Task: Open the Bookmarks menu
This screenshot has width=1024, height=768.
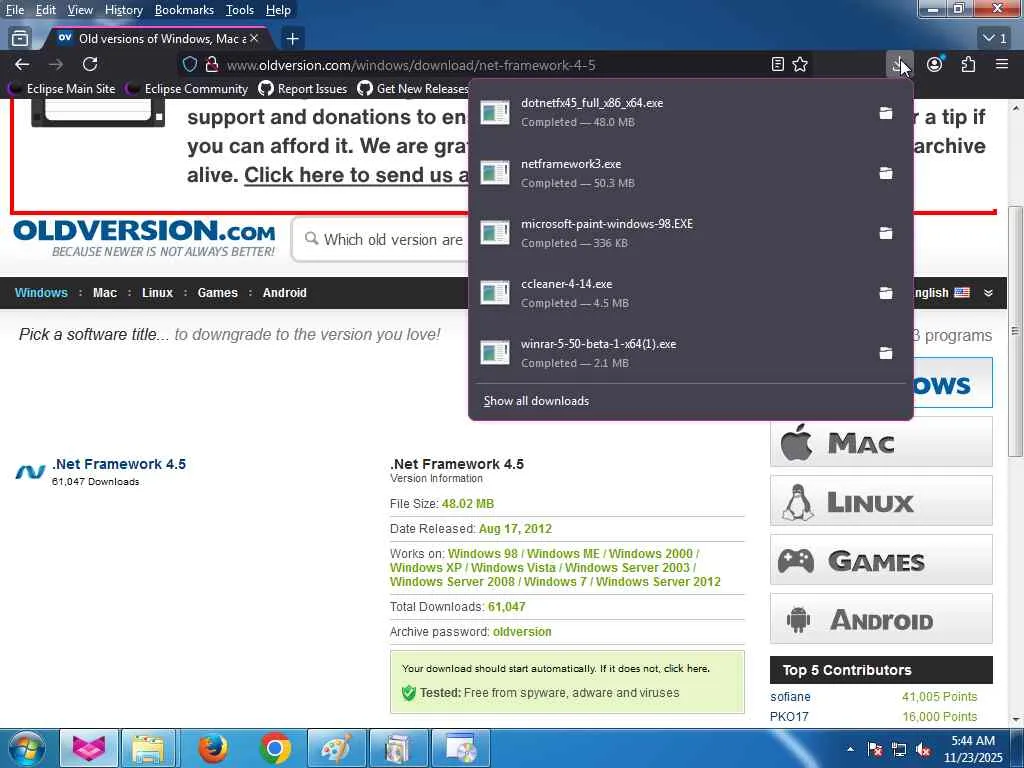Action: (x=184, y=10)
